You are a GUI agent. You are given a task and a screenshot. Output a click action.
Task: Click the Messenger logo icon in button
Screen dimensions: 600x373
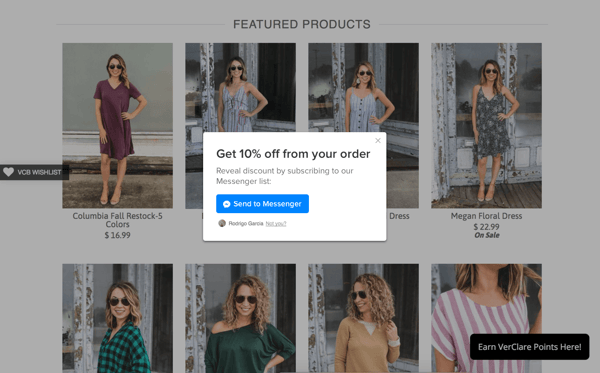click(x=227, y=204)
